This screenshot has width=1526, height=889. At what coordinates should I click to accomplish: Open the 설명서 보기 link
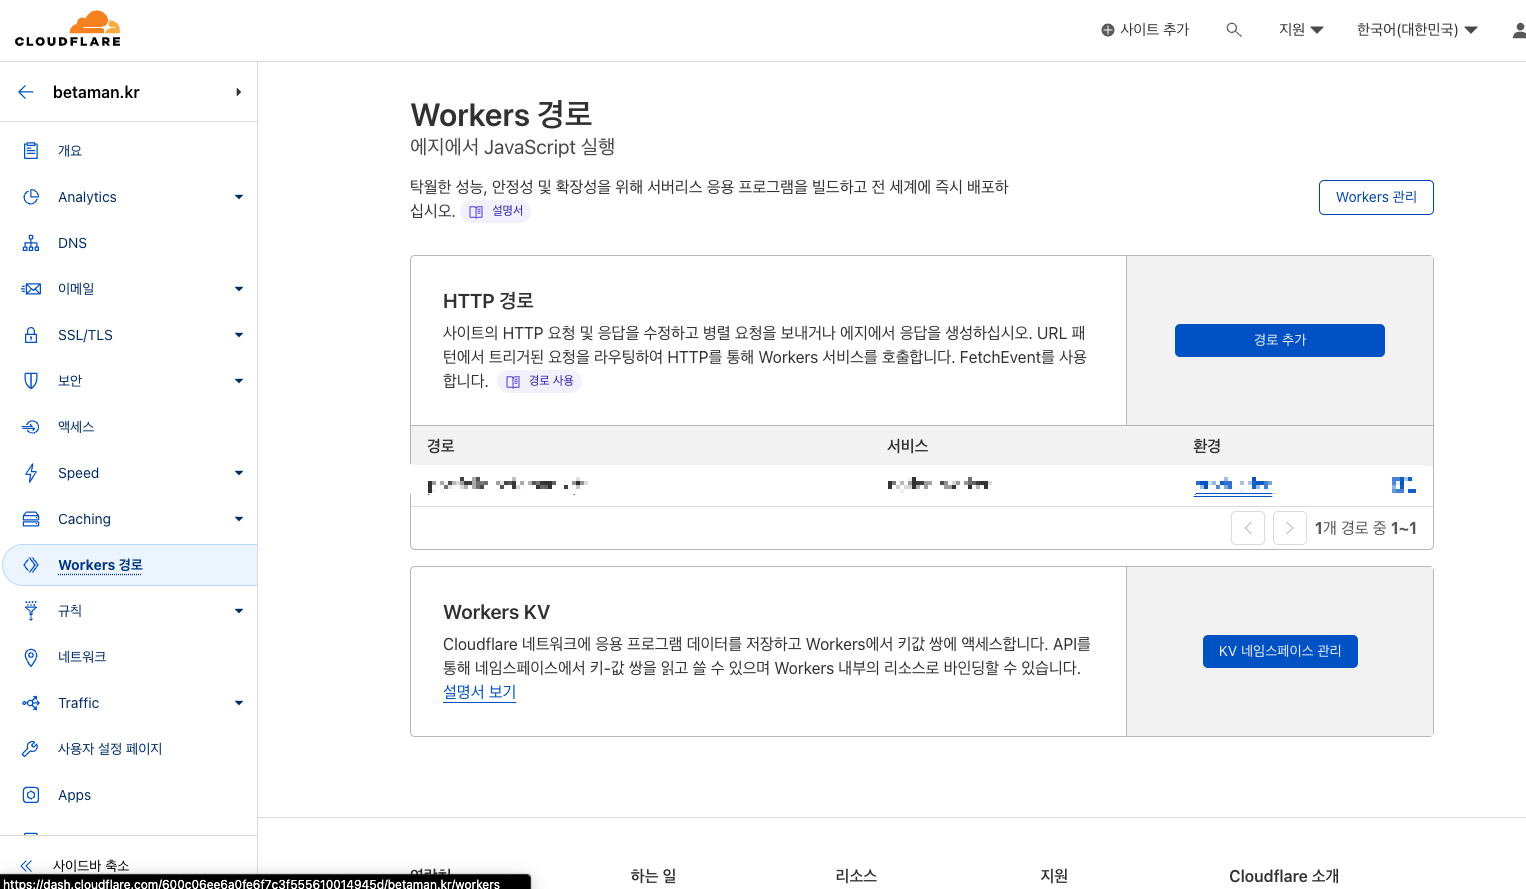[479, 692]
